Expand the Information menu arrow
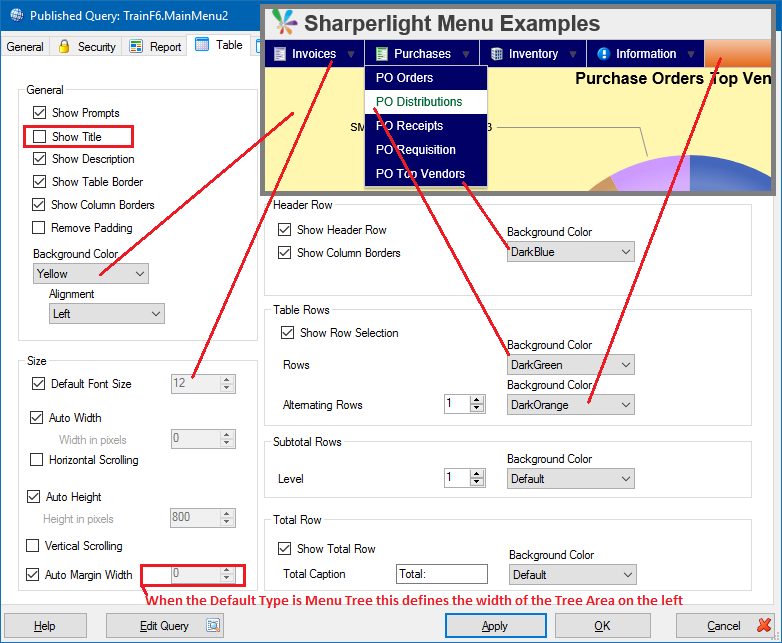This screenshot has width=782, height=643. tap(691, 54)
